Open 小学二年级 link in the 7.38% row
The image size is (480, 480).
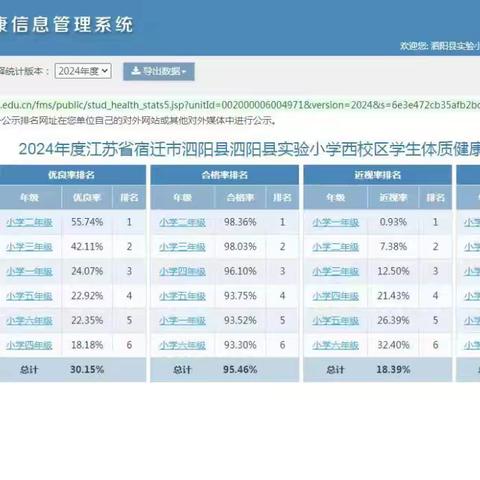pos(336,247)
